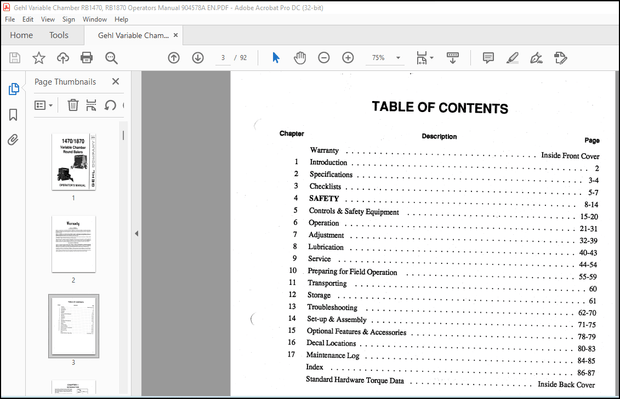Open the Help menu
Viewport: 620px width, 399px height.
click(121, 19)
